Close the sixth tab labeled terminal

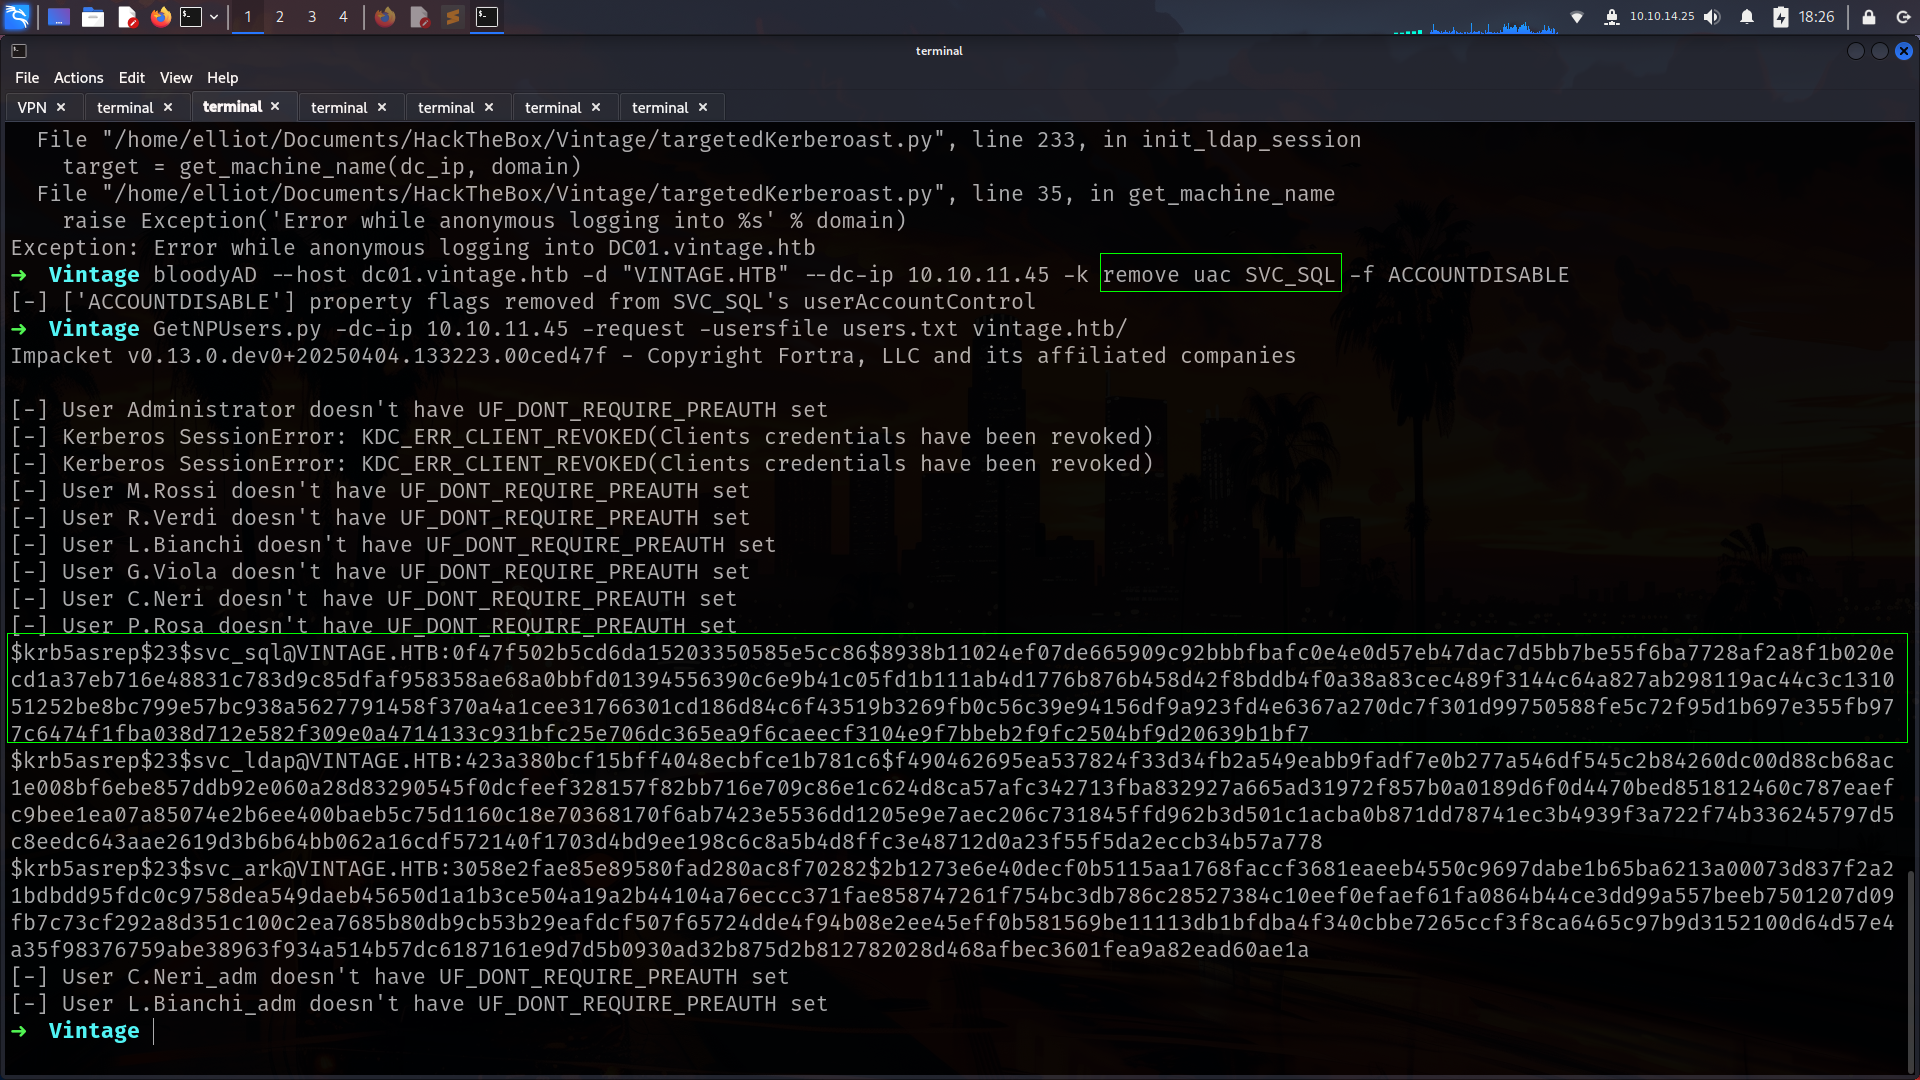coord(596,107)
